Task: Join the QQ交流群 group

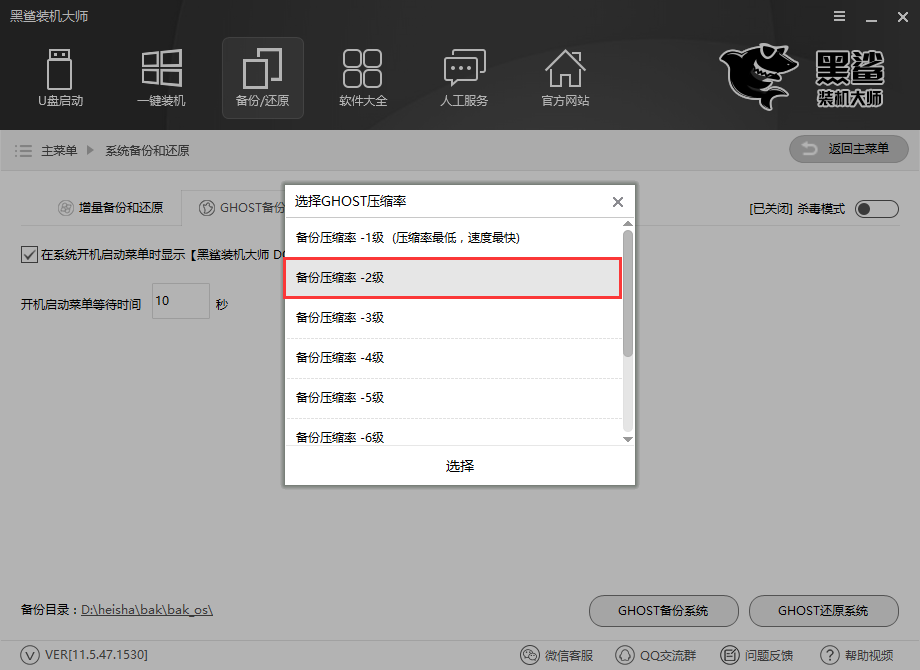Action: (656, 655)
